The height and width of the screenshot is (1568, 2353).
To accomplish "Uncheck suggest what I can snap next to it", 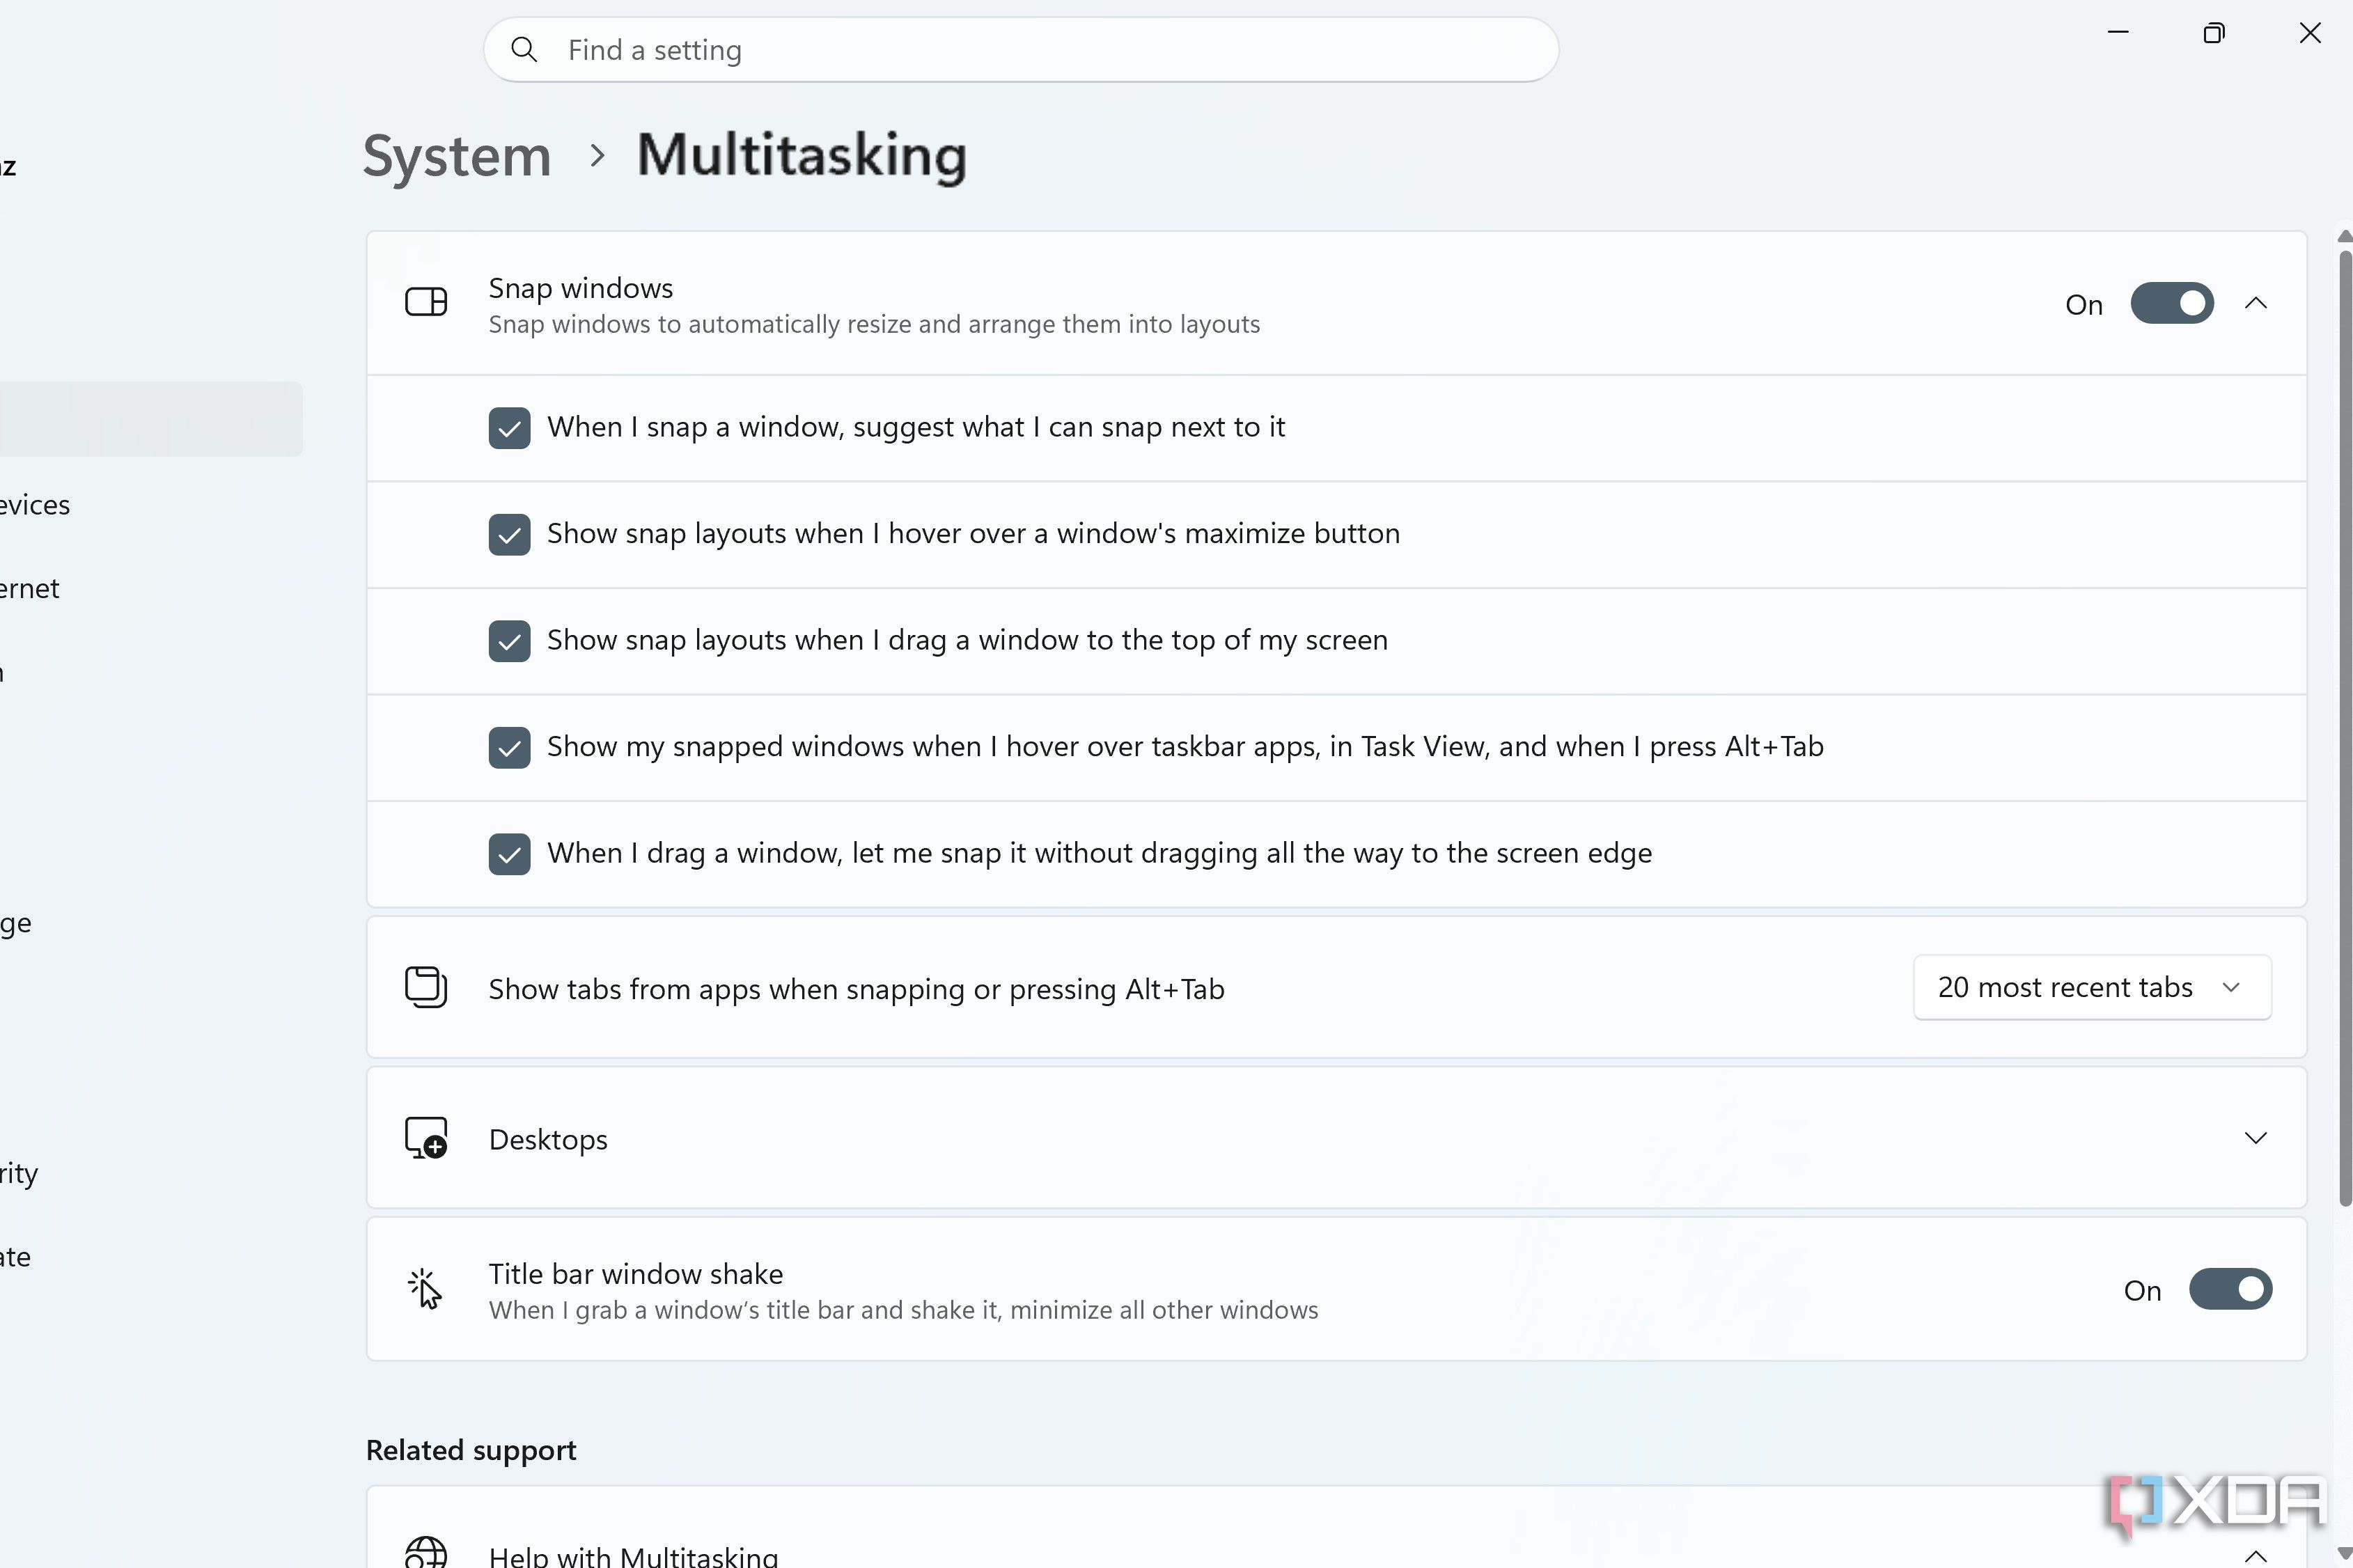I will pyautogui.click(x=509, y=428).
